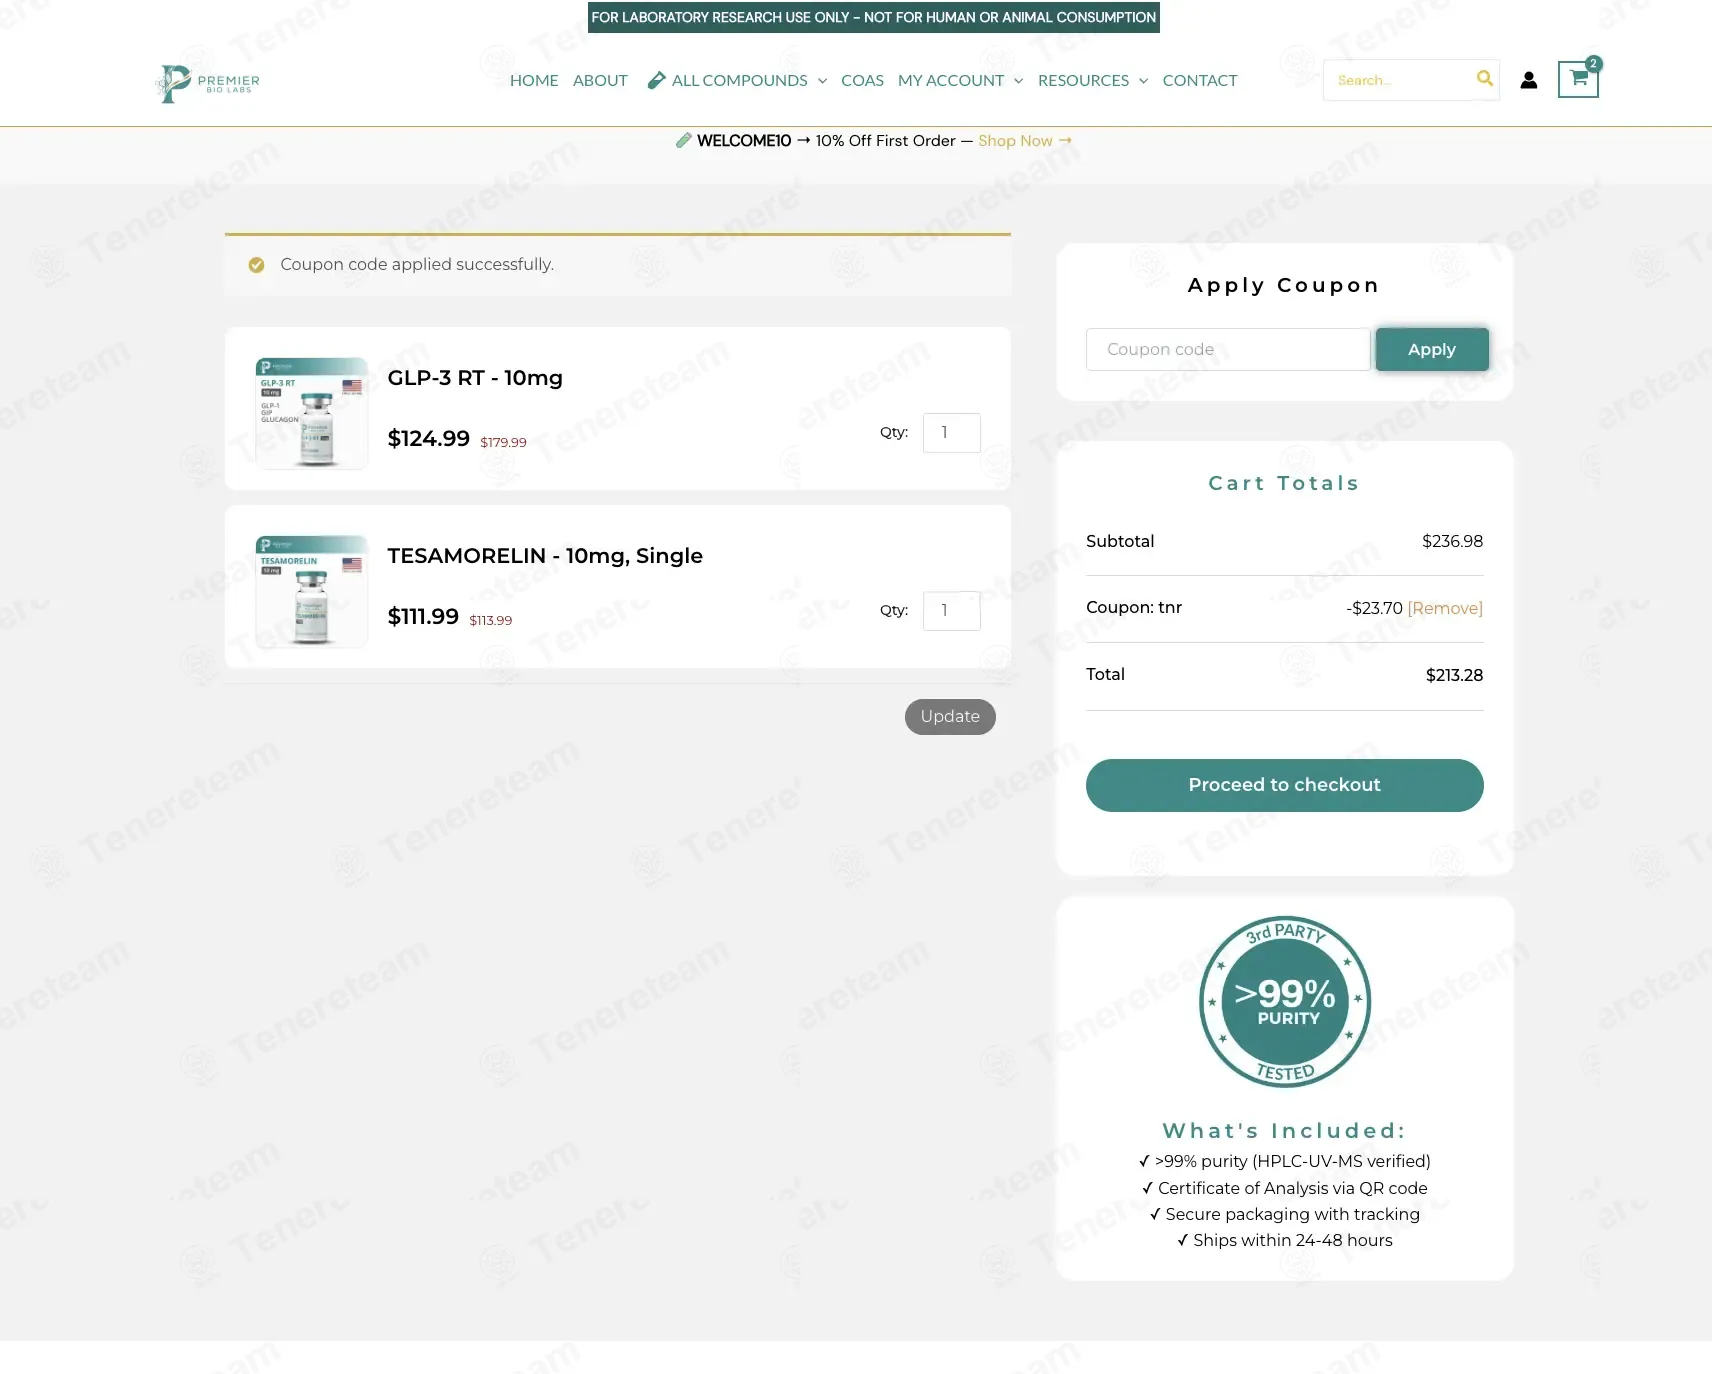Click the Tesamorelin product thumbnail
The width and height of the screenshot is (1712, 1374).
(312, 591)
